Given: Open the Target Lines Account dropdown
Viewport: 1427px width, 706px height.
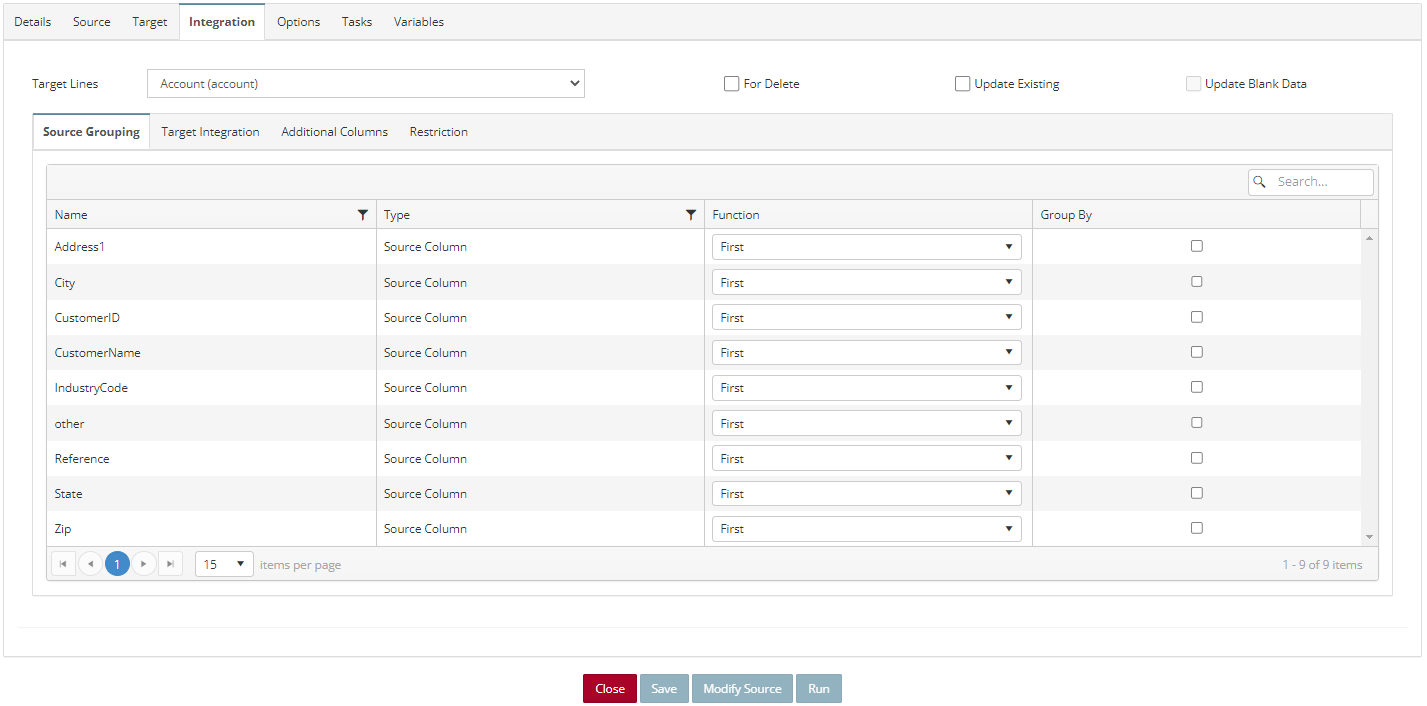Looking at the screenshot, I should click(x=366, y=84).
